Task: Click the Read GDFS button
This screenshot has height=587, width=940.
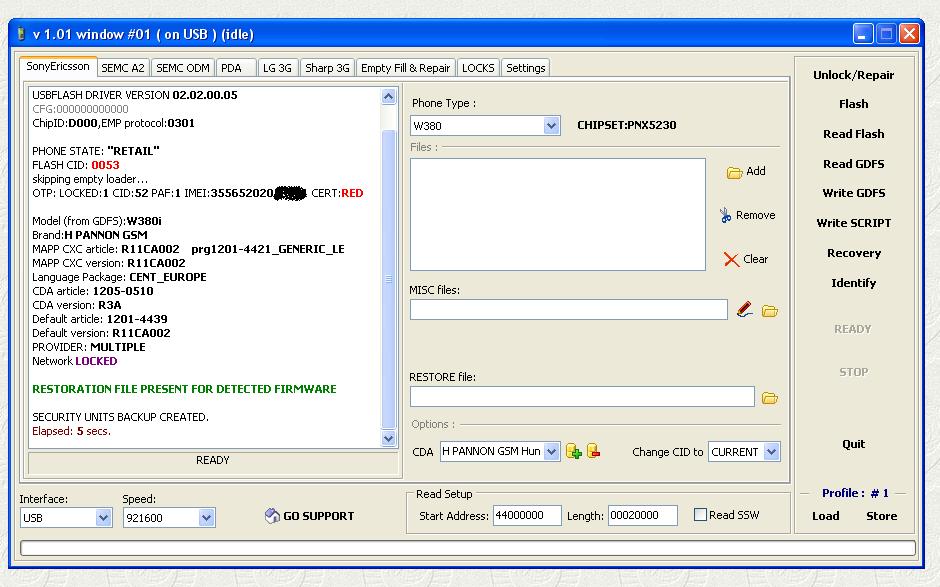Action: pos(854,164)
